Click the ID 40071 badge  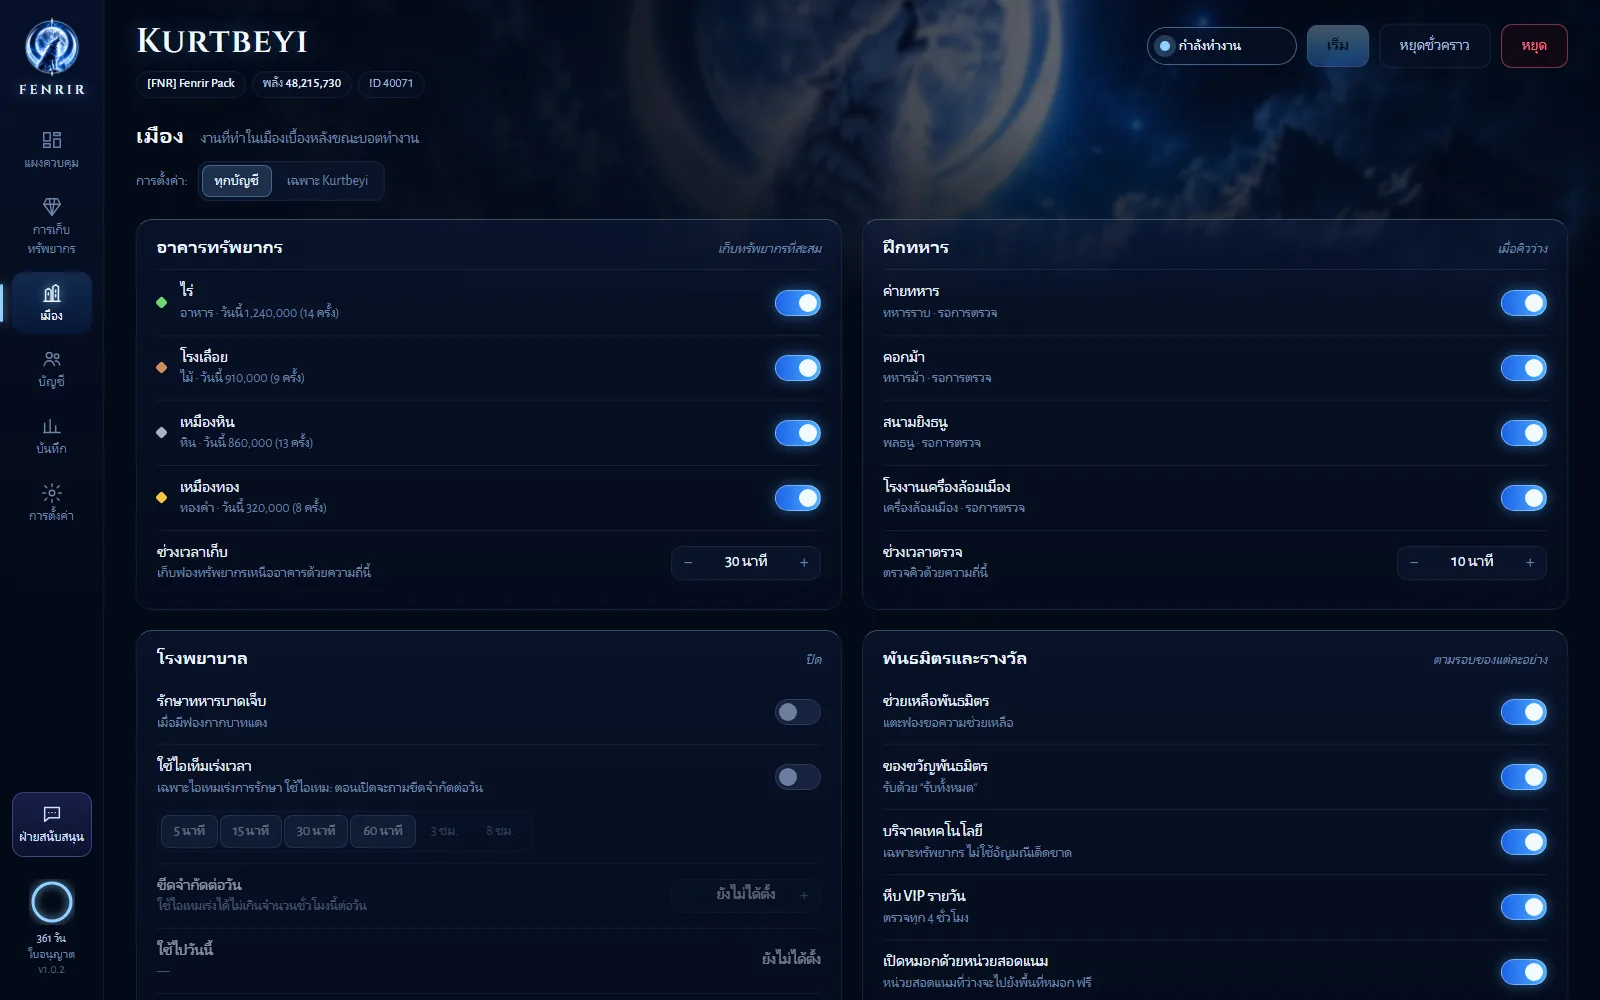(391, 84)
